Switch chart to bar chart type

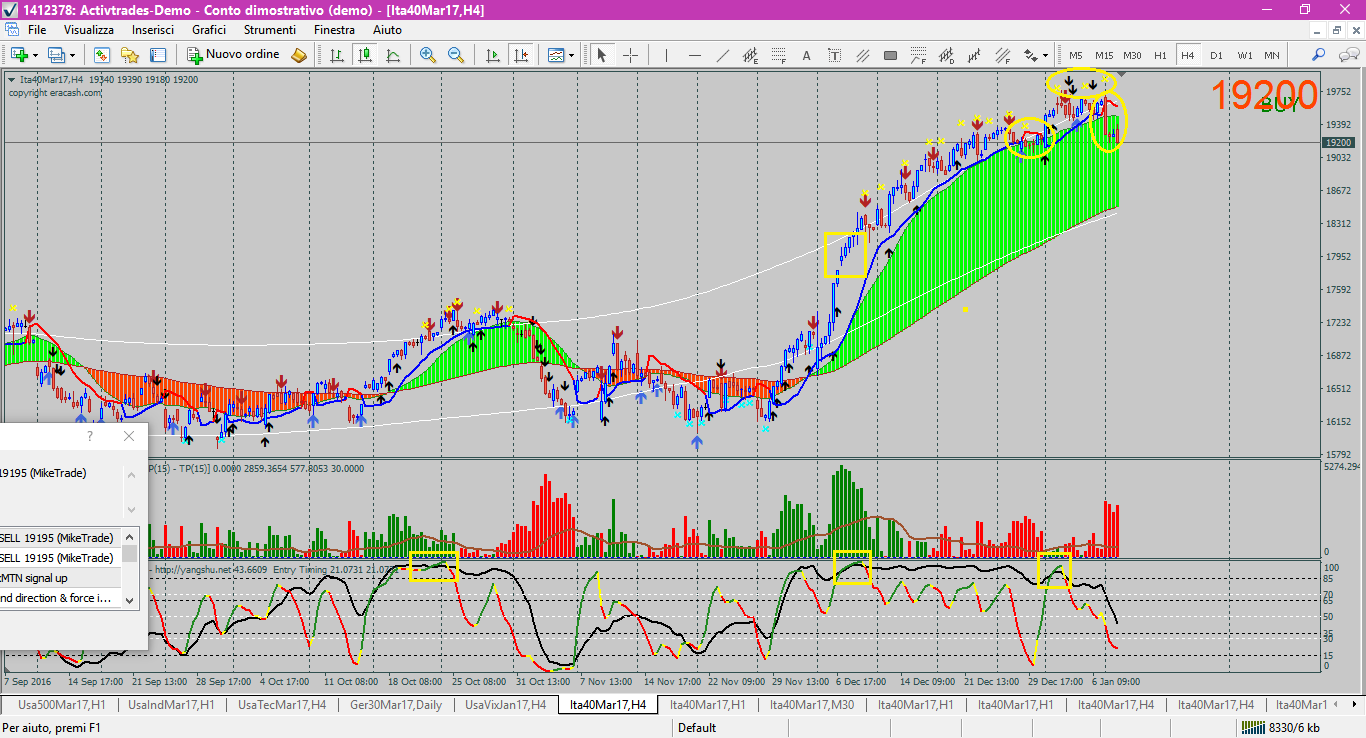tap(337, 55)
